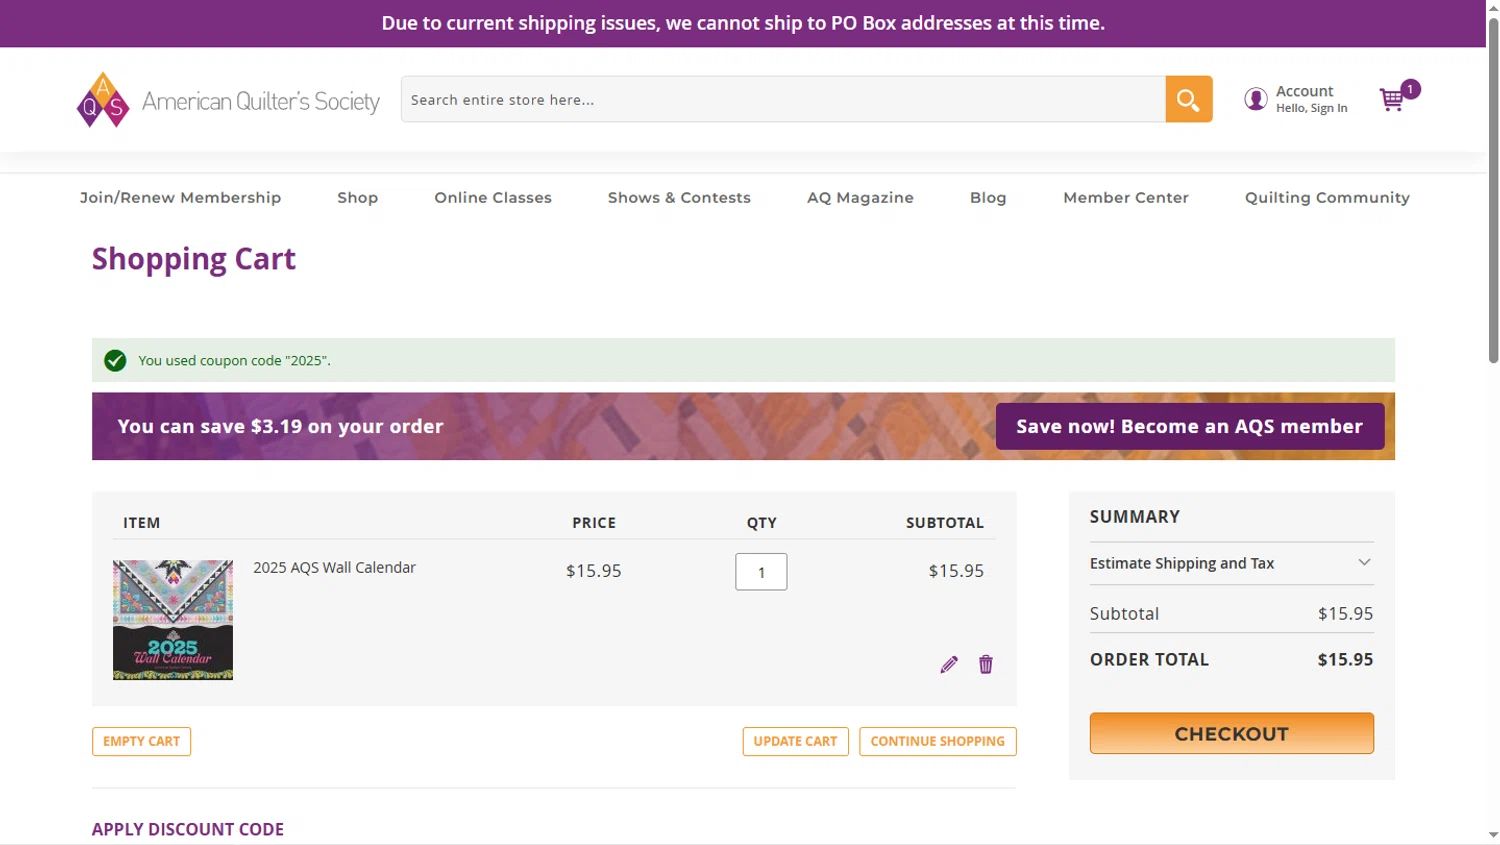This screenshot has height=845, width=1500.
Task: Click the PO Box shipping notice banner
Action: click(x=743, y=23)
